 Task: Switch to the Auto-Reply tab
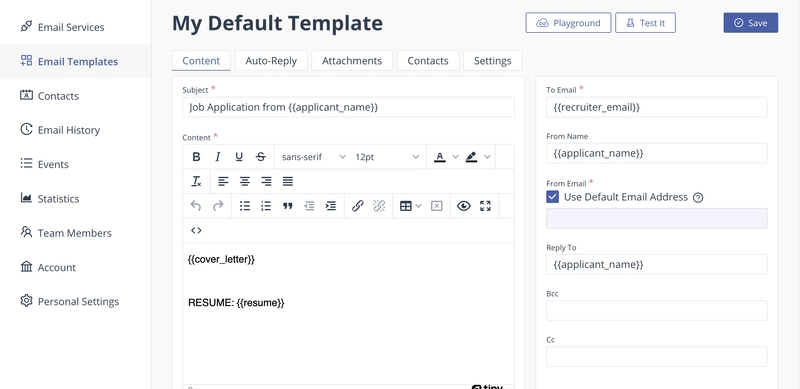[271, 61]
